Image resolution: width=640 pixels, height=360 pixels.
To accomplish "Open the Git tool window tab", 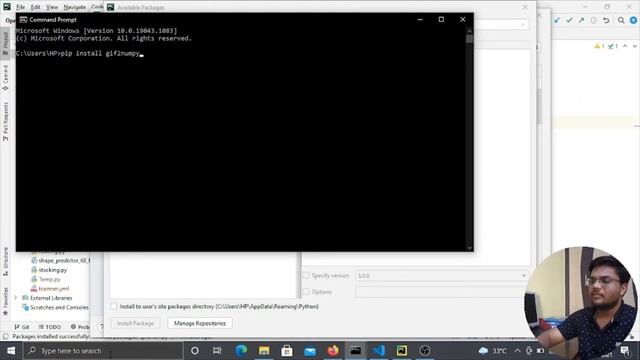I will (22, 327).
